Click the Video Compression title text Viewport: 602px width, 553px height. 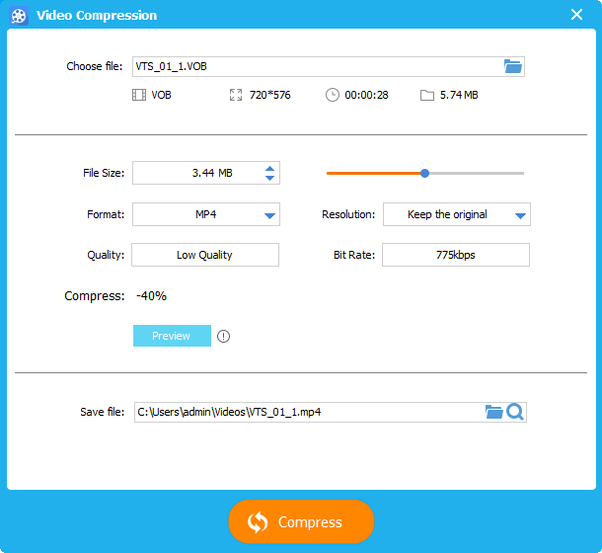pyautogui.click(x=97, y=16)
